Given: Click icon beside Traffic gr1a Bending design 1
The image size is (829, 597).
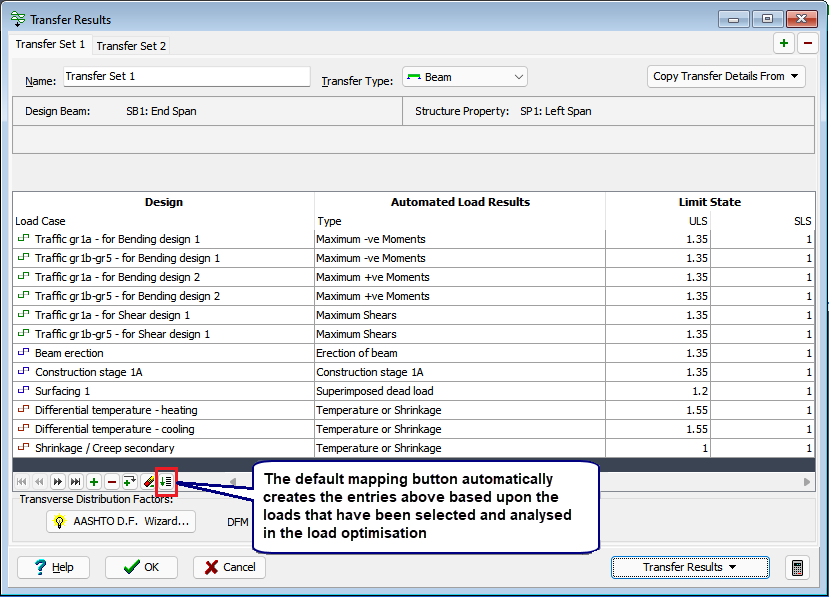Looking at the screenshot, I should pos(23,238).
